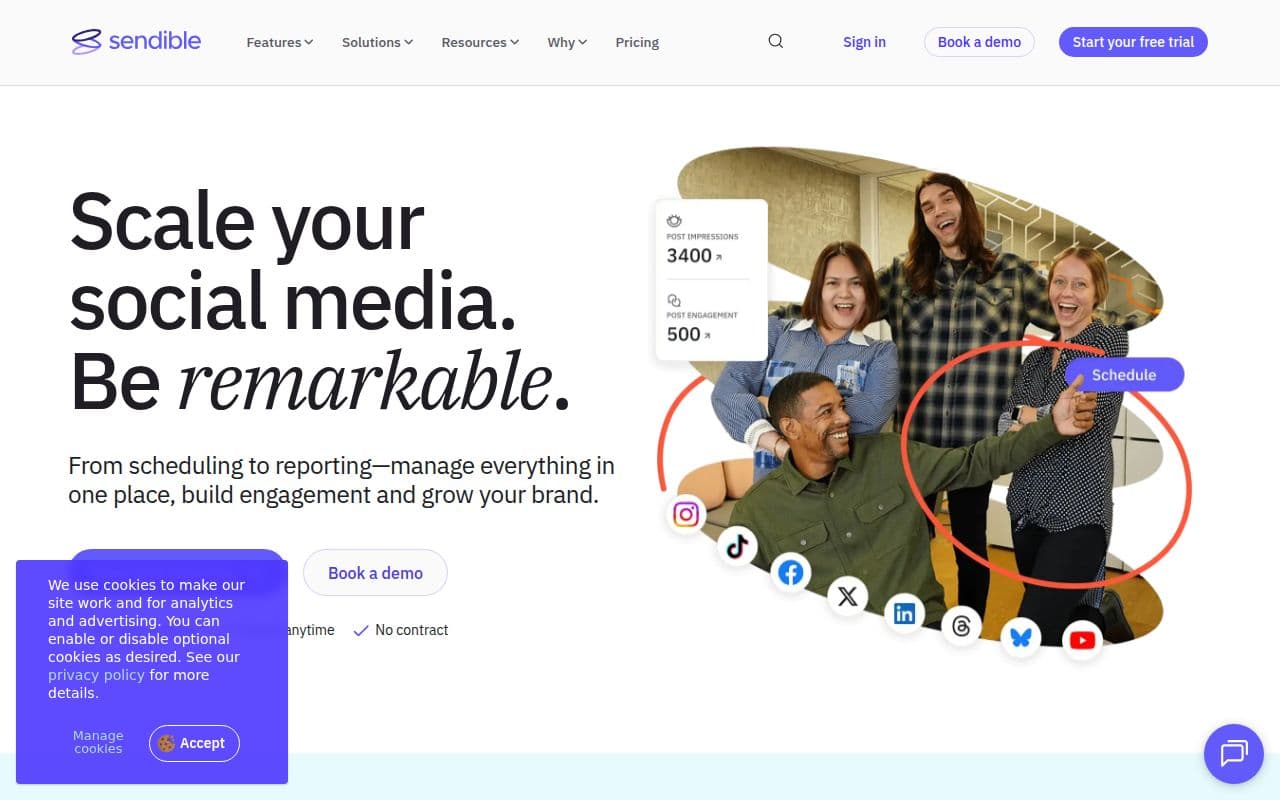Screen dimensions: 1280x800
Task: Click the Instagram icon
Action: (686, 514)
